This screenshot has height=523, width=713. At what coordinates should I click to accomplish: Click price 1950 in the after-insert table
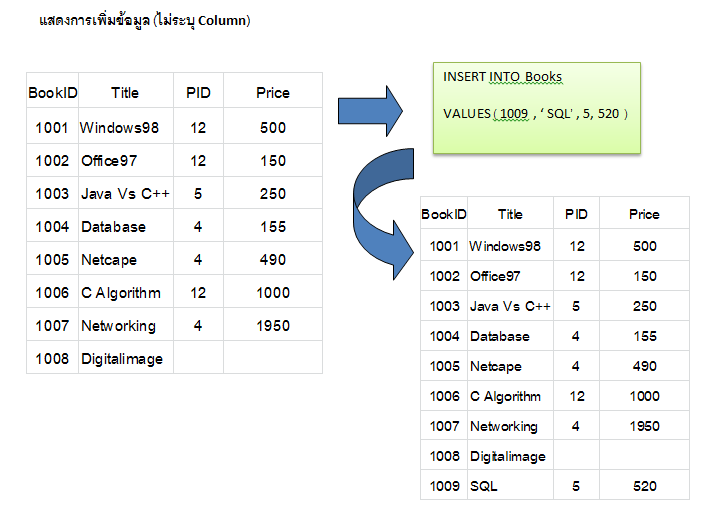[x=644, y=426]
